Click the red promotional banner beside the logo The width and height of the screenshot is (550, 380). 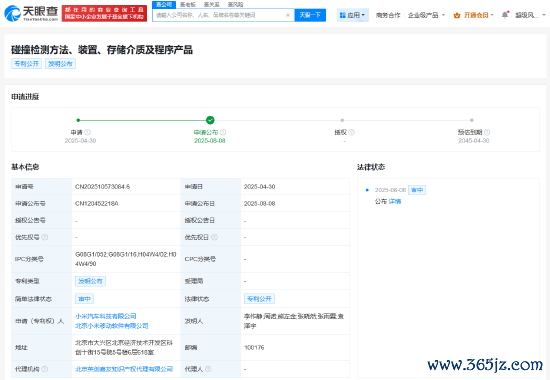[104, 13]
